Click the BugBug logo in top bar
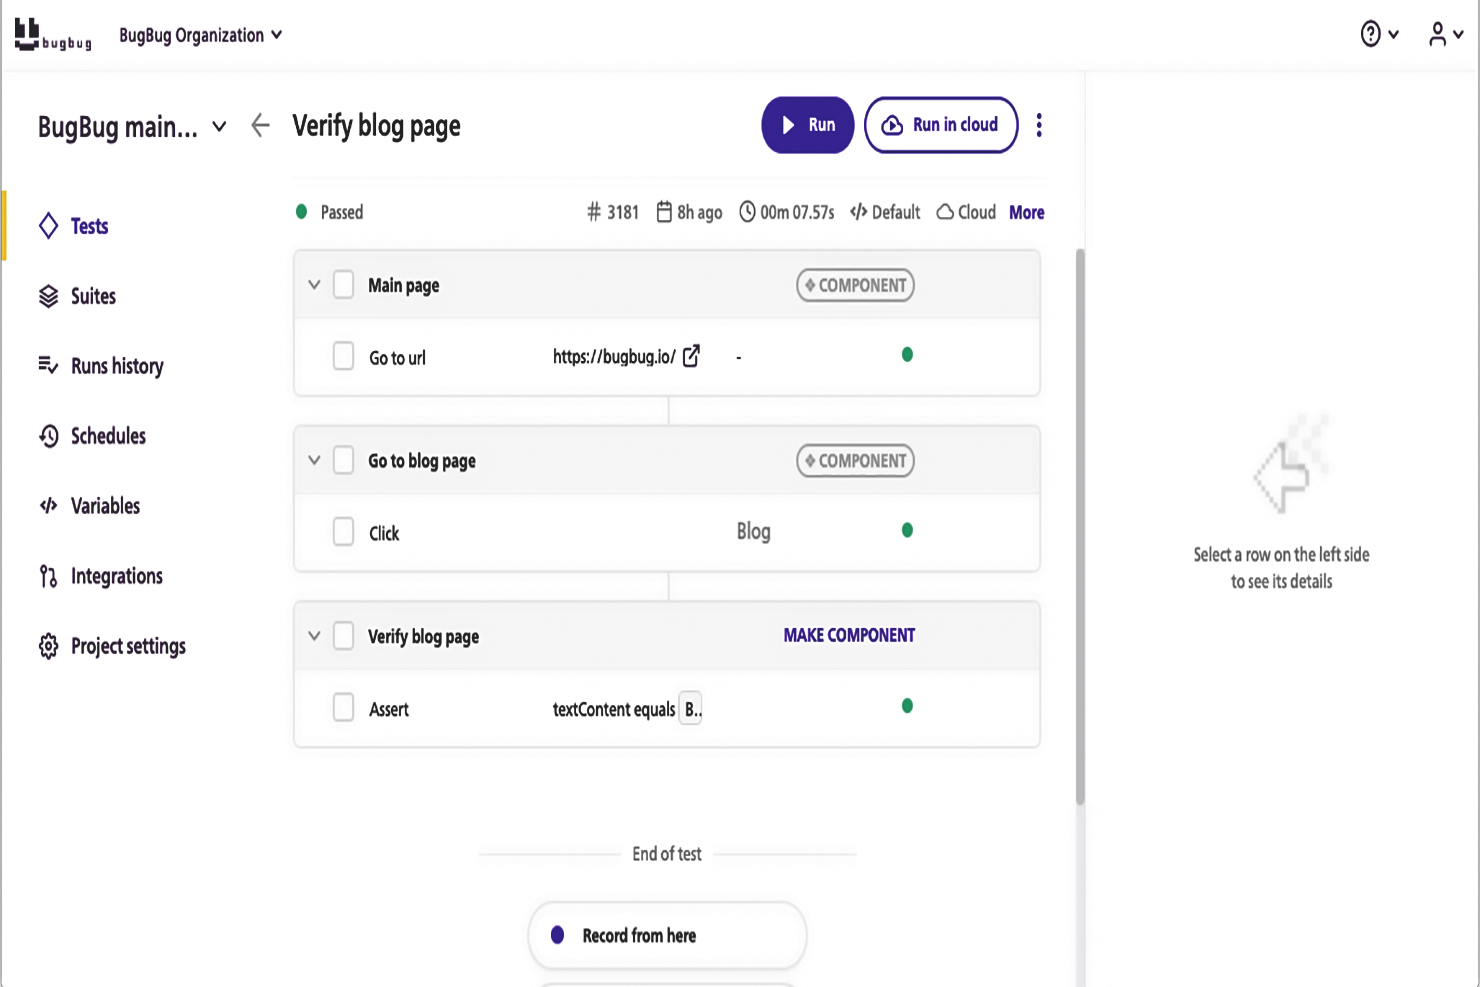 pos(53,33)
